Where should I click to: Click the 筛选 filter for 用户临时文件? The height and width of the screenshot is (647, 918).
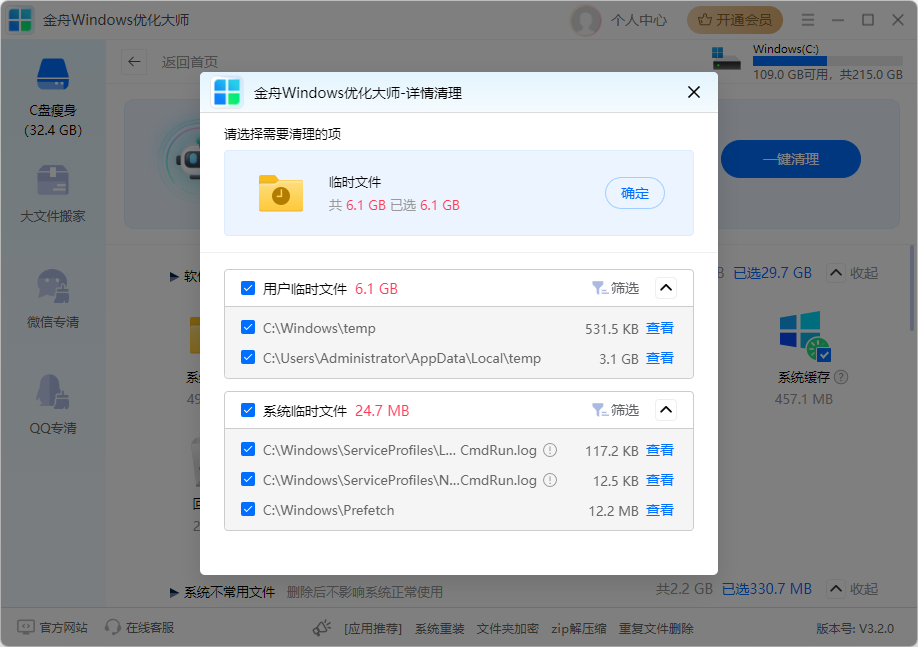[x=615, y=288]
